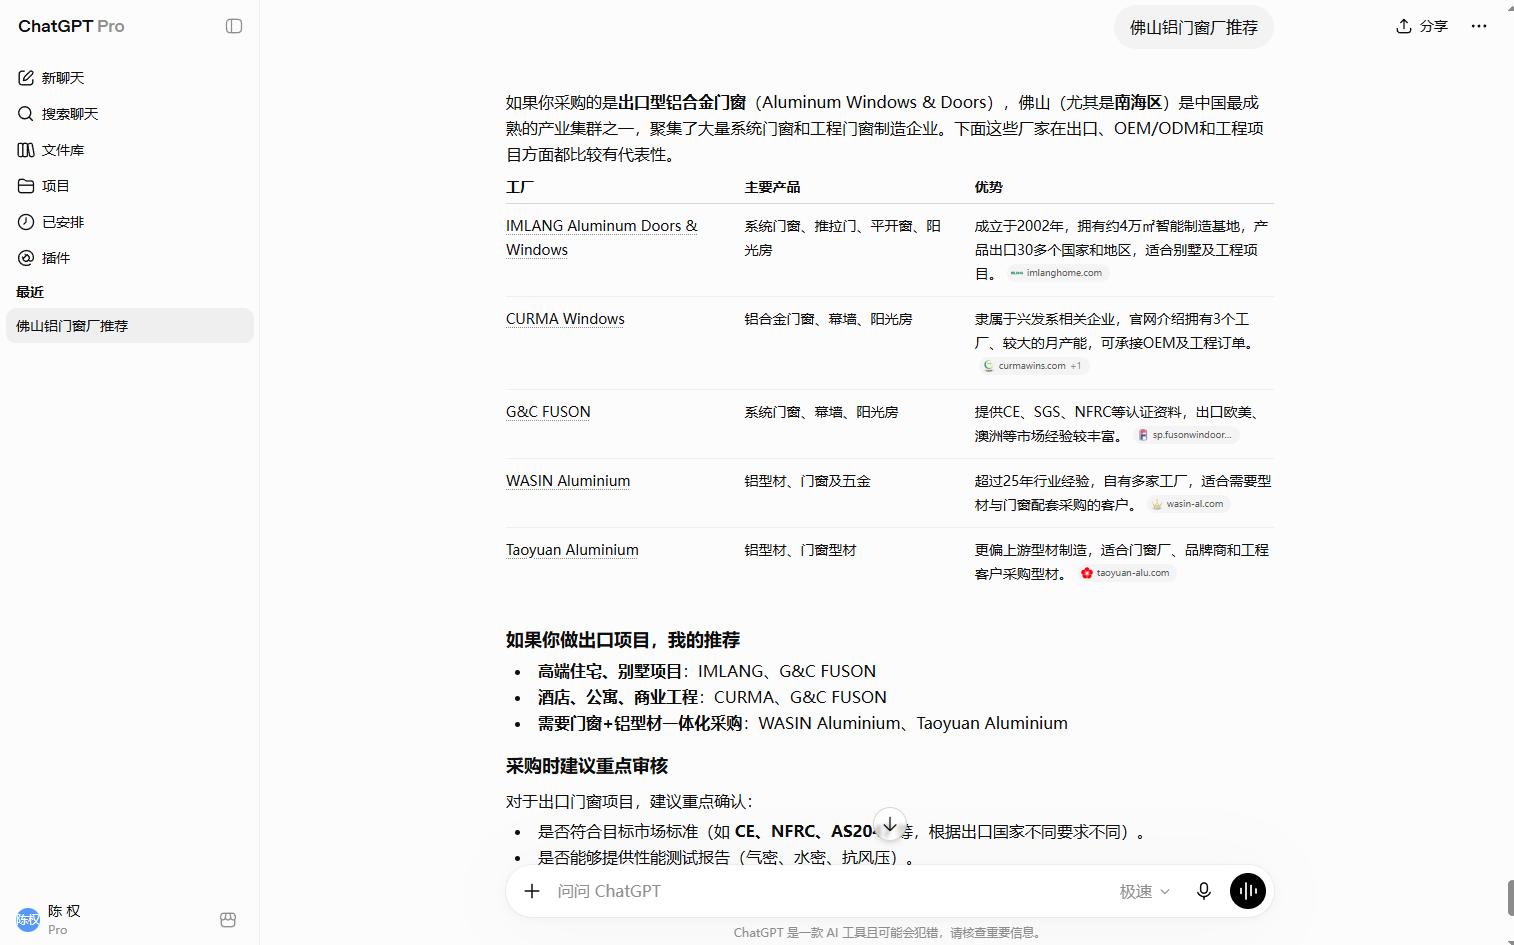Click the page vertical scrollbar thumb
Image resolution: width=1514 pixels, height=945 pixels.
[1510, 898]
